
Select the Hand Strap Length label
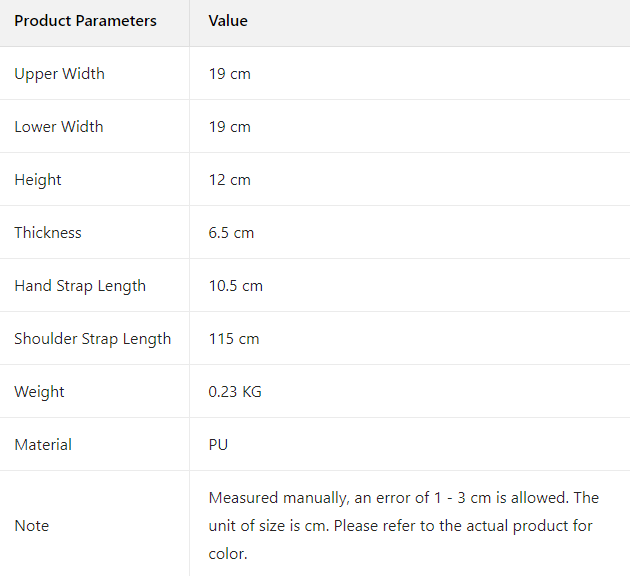click(80, 286)
